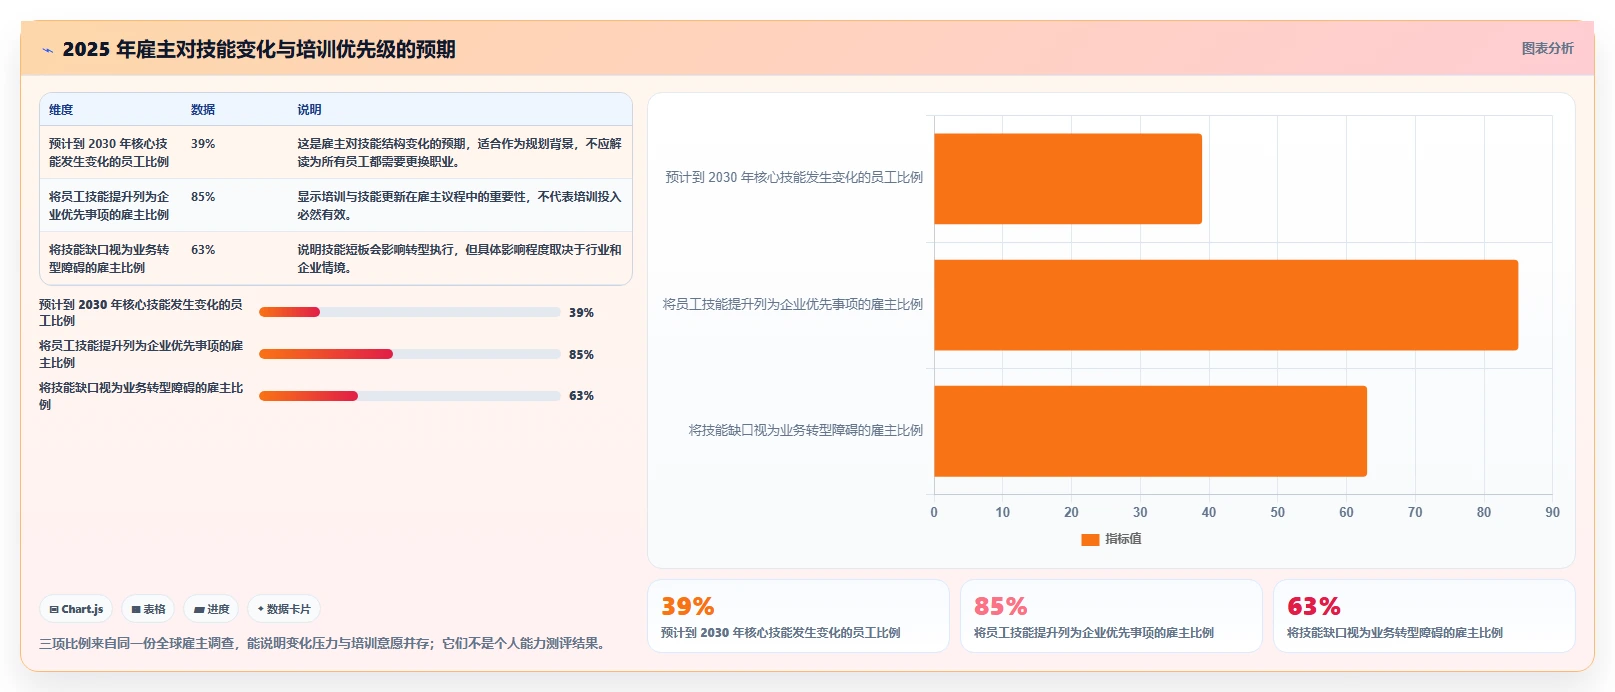Open the 63% data card
Screen dimensions: 1615x692
(x=1424, y=616)
